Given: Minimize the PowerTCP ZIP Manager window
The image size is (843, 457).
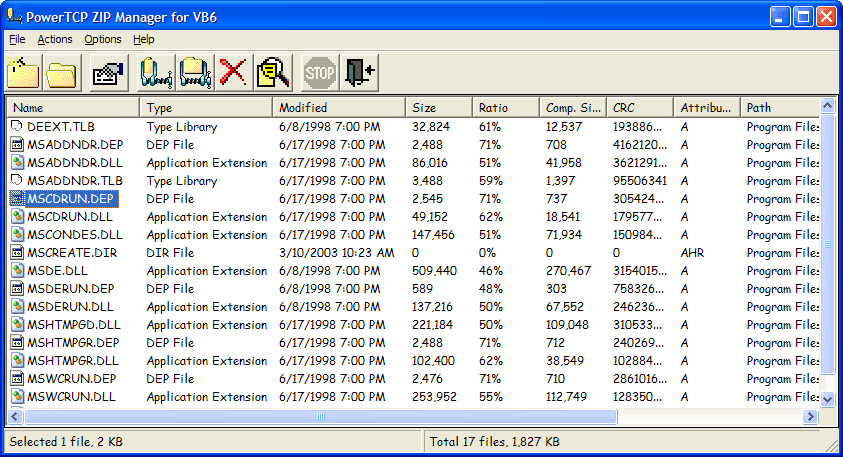Looking at the screenshot, I should [x=780, y=17].
